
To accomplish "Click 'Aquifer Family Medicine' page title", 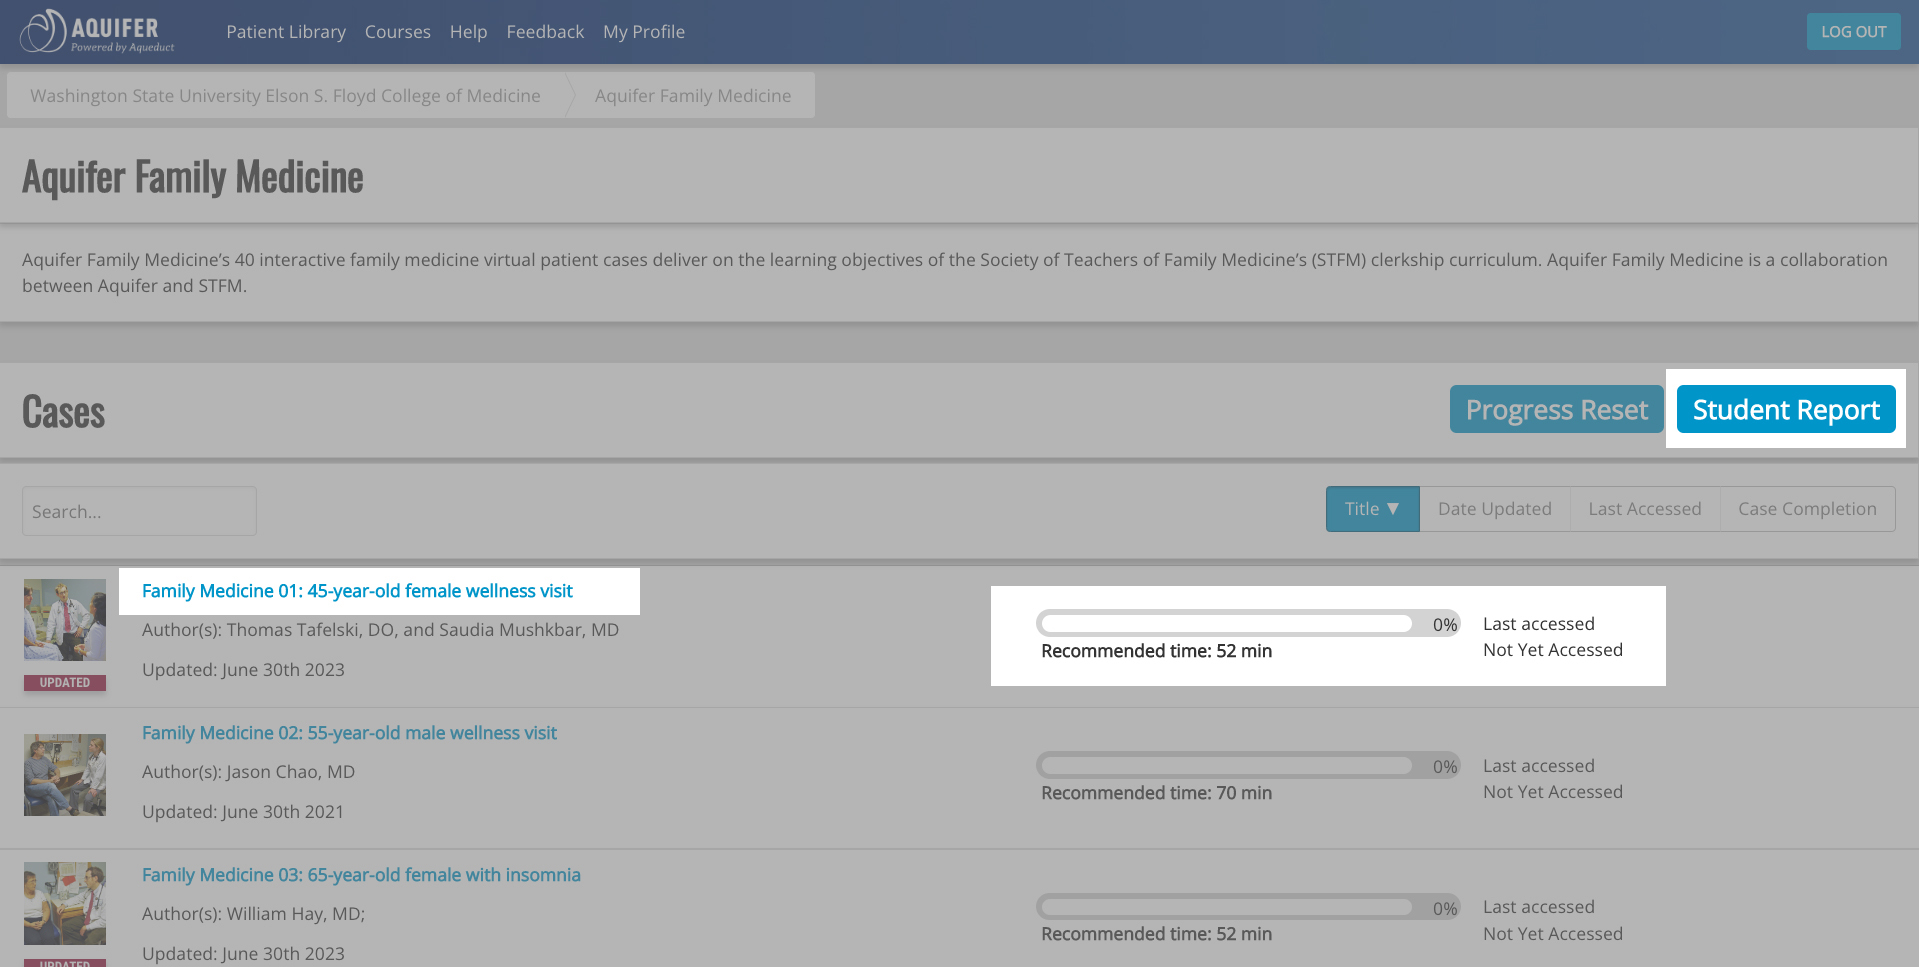I will tap(193, 177).
